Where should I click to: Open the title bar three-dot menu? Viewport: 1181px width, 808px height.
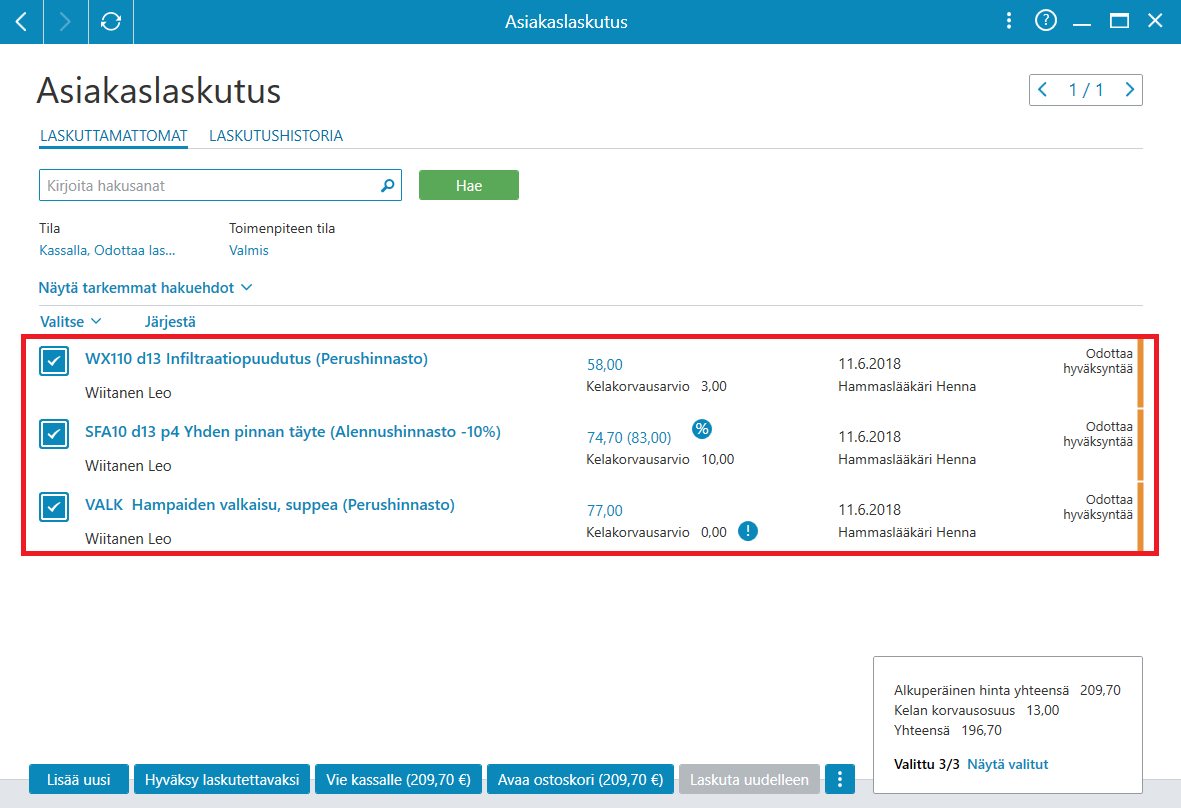click(1009, 20)
